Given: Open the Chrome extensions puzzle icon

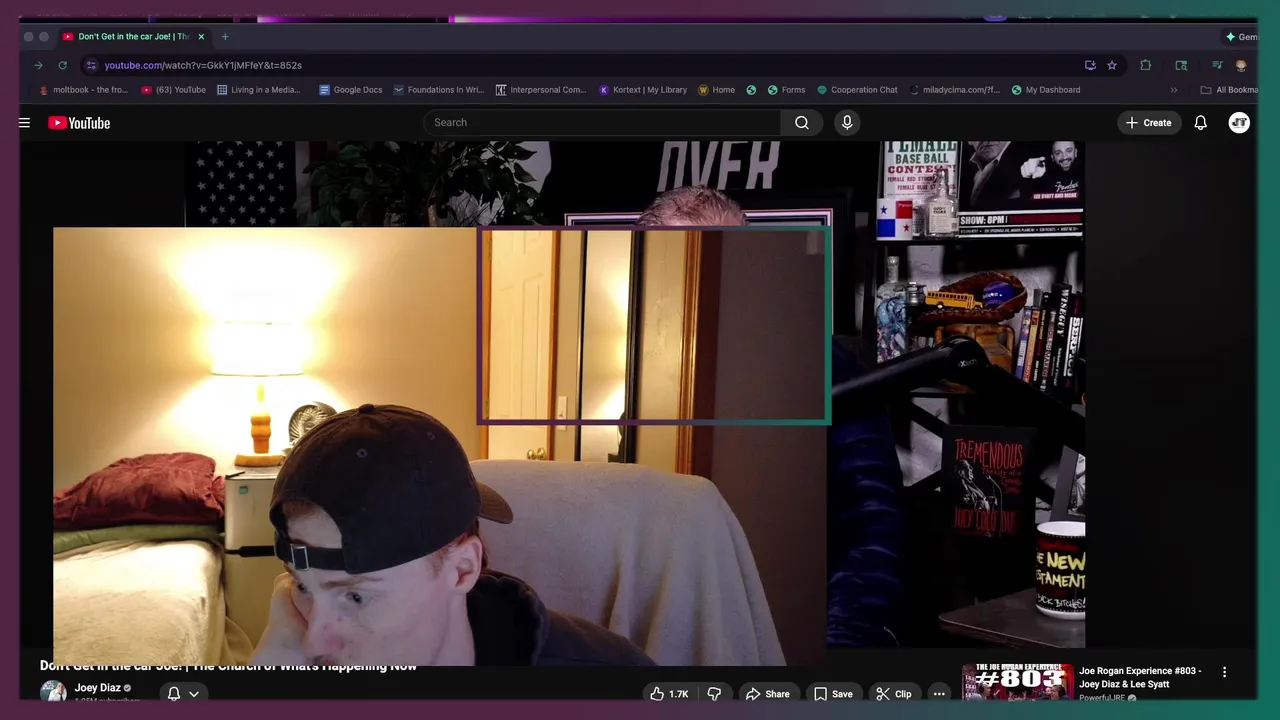Looking at the screenshot, I should (x=1146, y=65).
